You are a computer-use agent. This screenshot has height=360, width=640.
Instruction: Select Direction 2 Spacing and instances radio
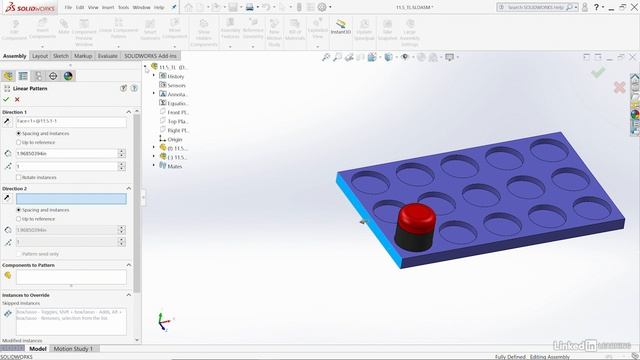click(18, 210)
